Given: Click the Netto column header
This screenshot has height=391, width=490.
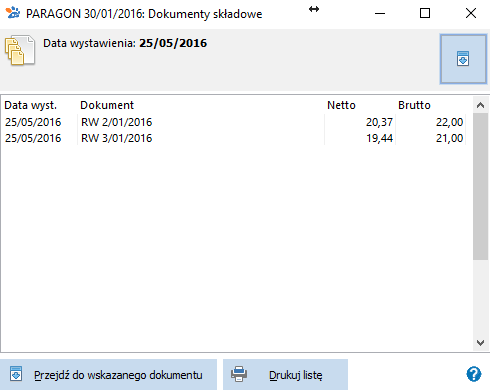Looking at the screenshot, I should click(341, 105).
